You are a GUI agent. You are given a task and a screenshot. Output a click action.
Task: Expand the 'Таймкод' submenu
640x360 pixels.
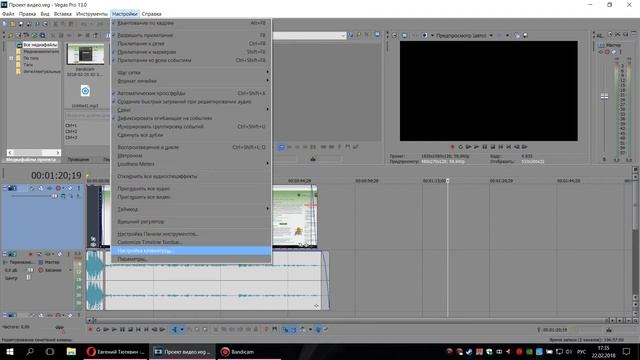click(191, 209)
